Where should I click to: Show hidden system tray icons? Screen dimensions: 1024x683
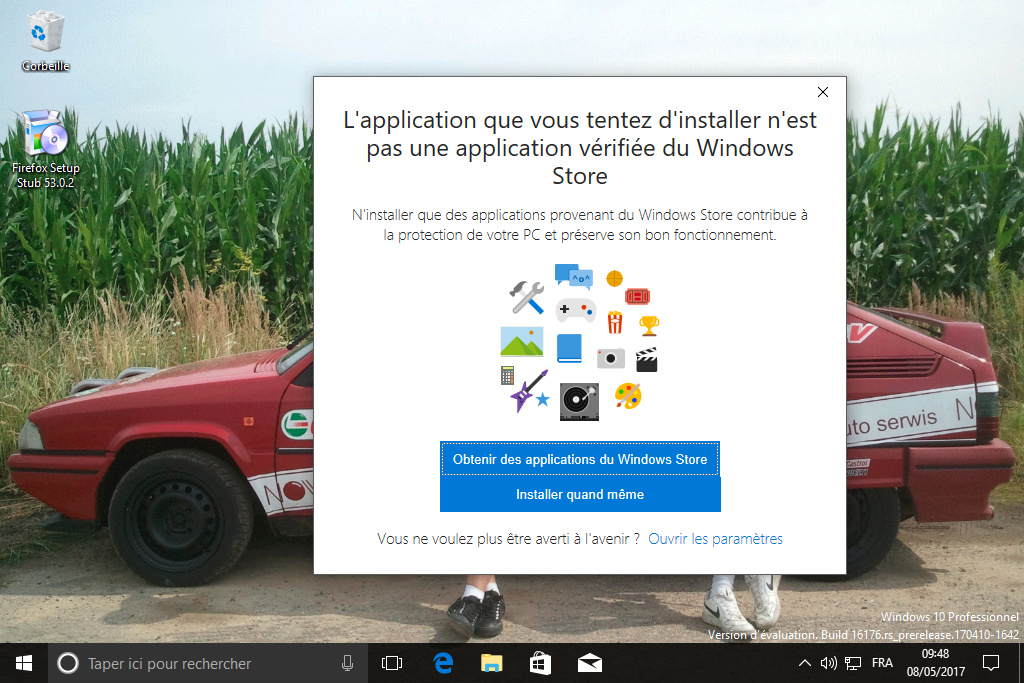coord(805,663)
